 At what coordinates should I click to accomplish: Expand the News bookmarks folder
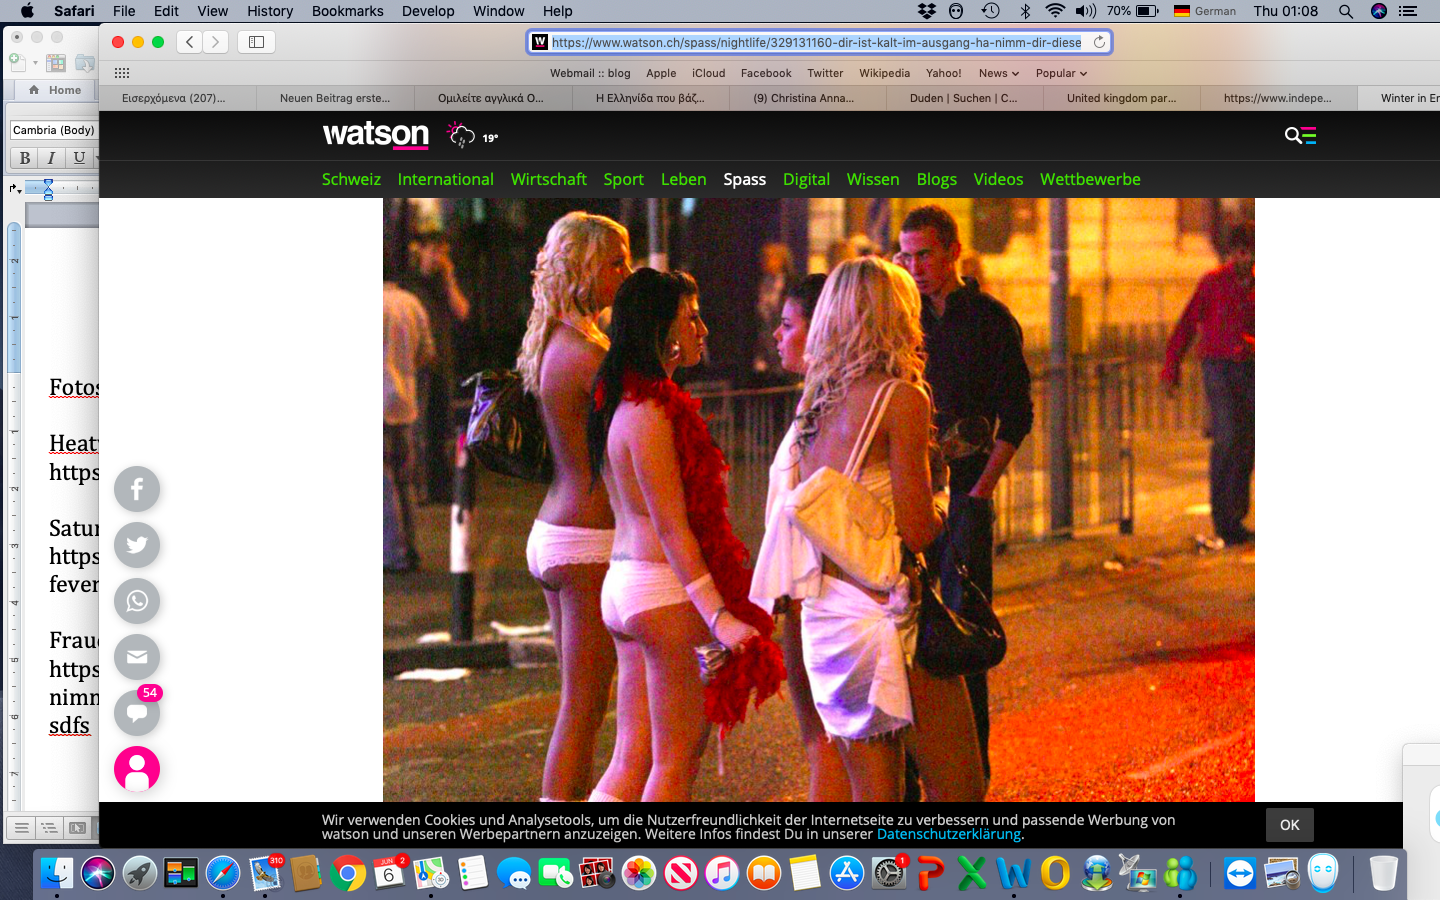pos(998,73)
